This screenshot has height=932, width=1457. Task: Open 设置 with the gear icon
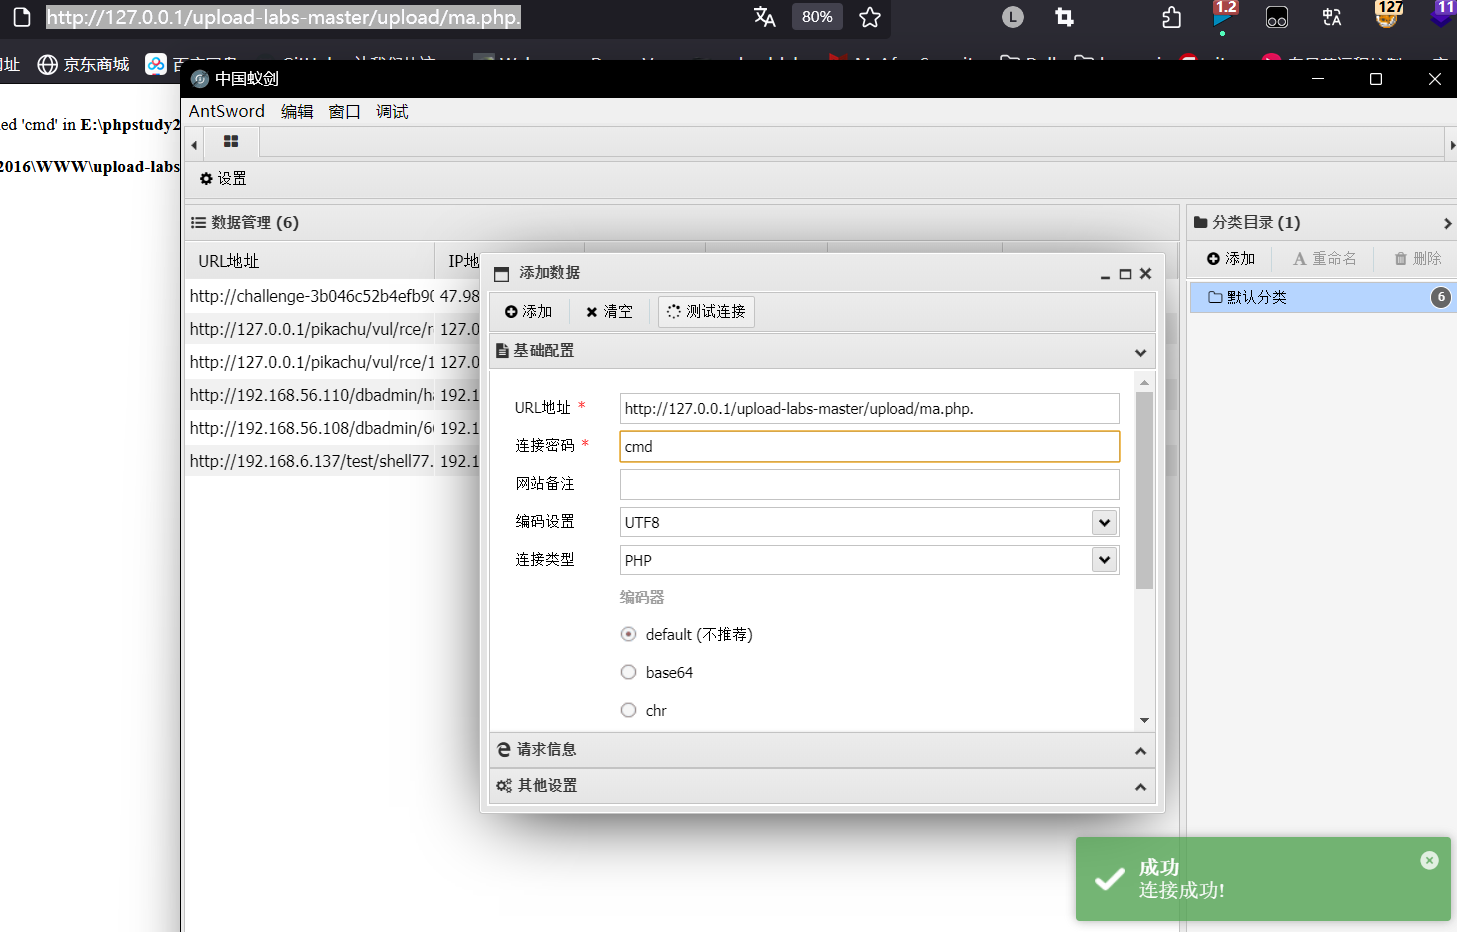tap(223, 178)
